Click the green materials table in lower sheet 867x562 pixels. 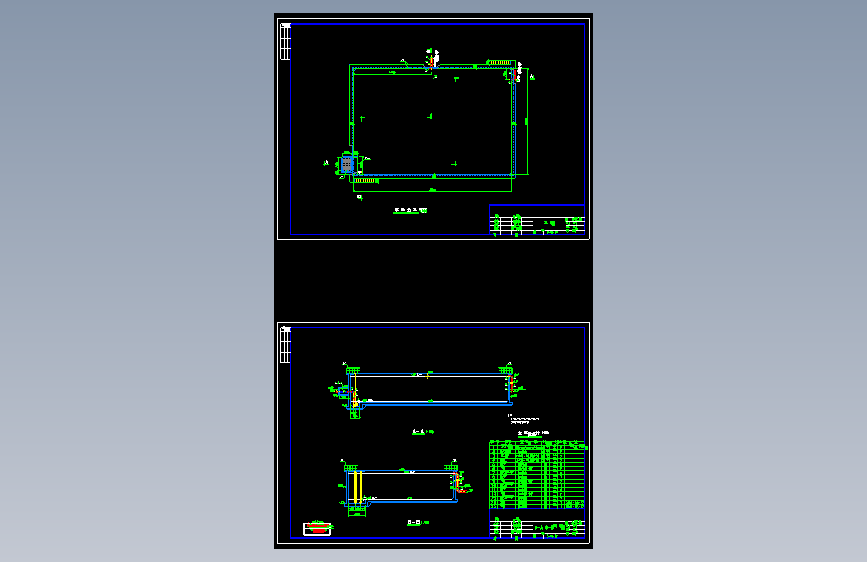(537, 474)
